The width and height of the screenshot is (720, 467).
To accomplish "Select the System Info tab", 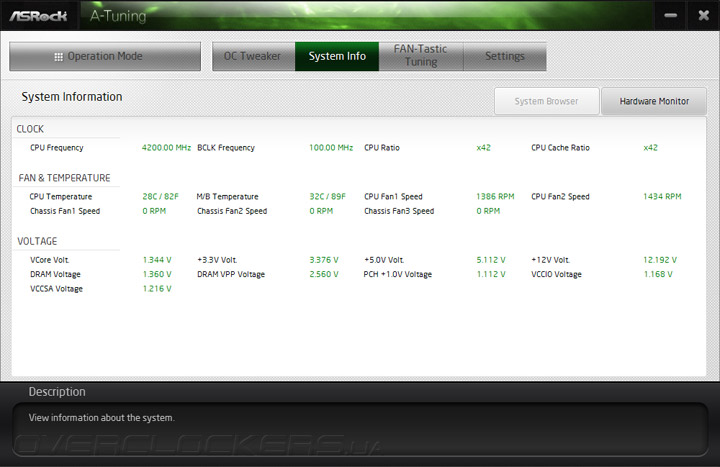I will click(x=337, y=56).
